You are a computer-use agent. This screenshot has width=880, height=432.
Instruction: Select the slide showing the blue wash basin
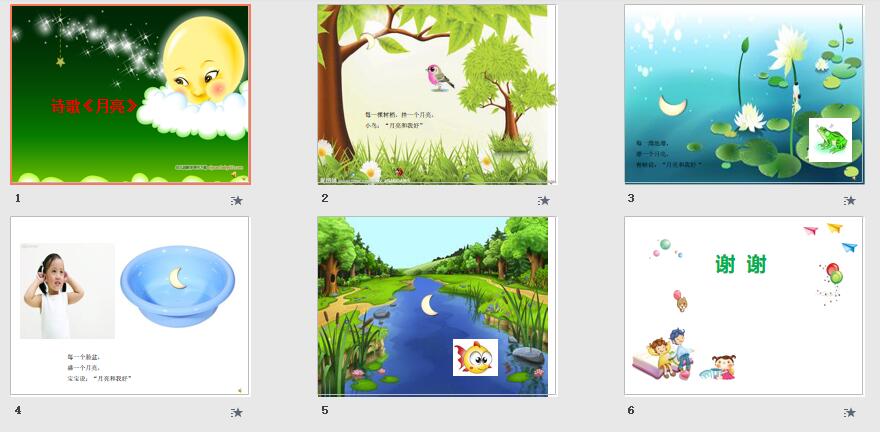coord(130,306)
